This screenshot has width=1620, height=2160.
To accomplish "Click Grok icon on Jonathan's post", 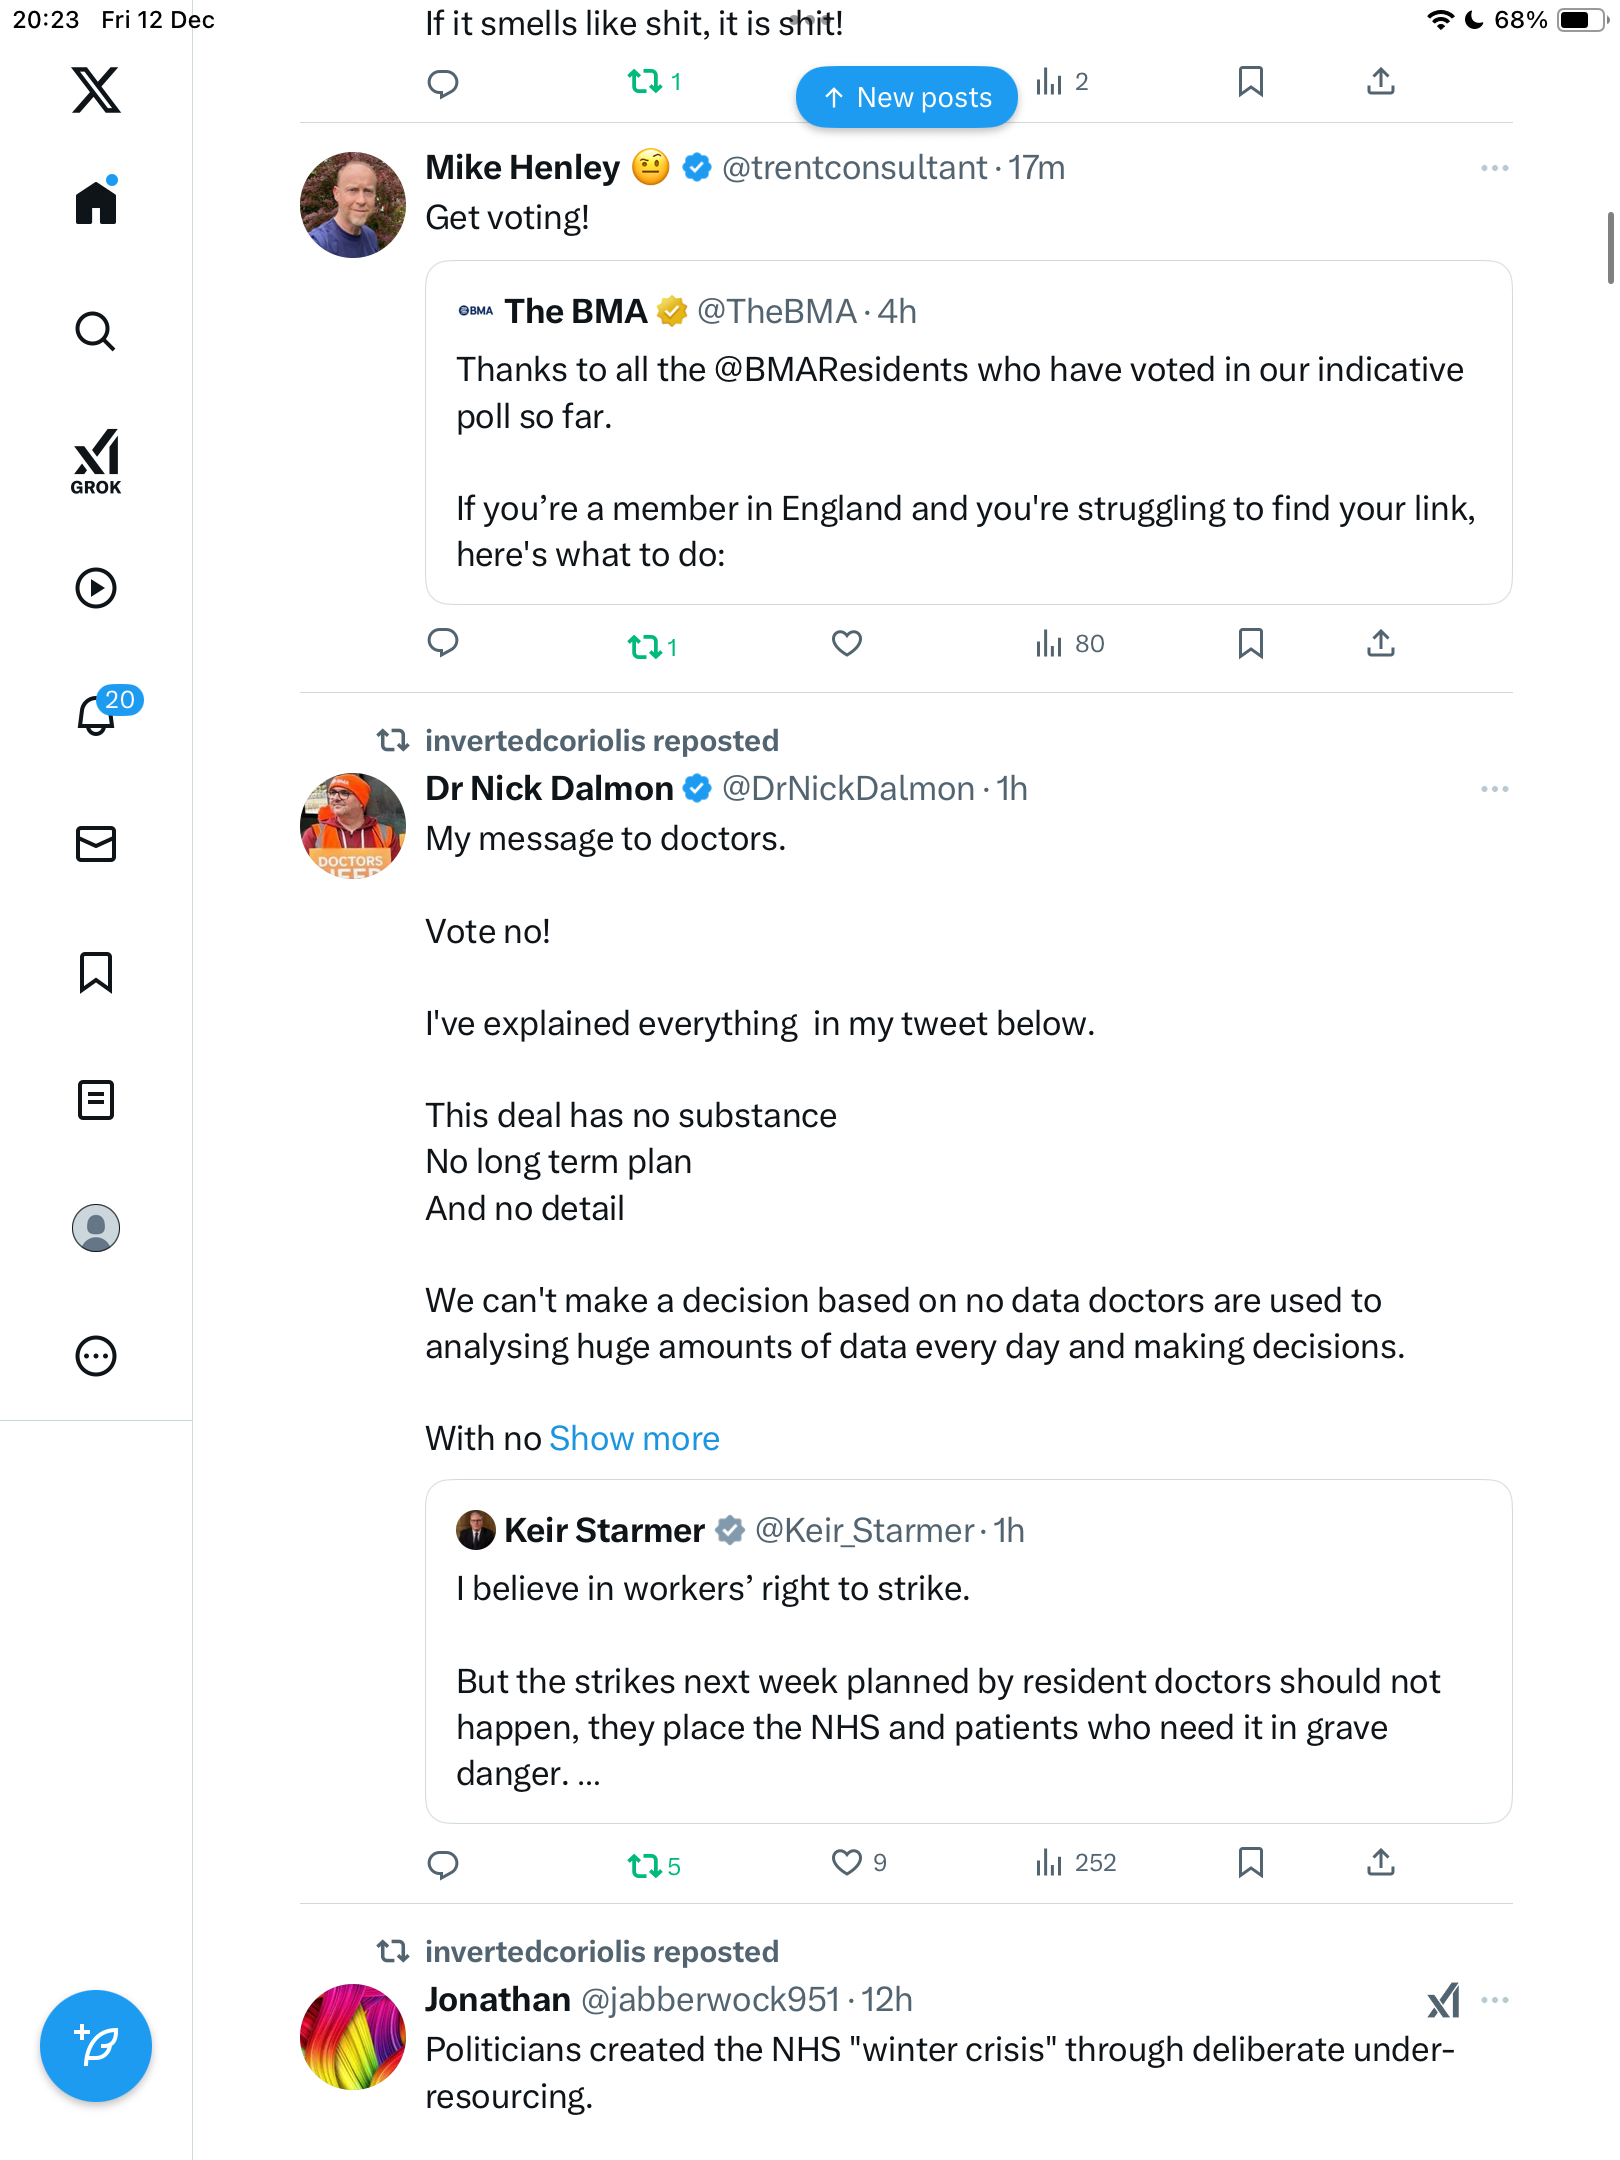I will point(1443,2000).
